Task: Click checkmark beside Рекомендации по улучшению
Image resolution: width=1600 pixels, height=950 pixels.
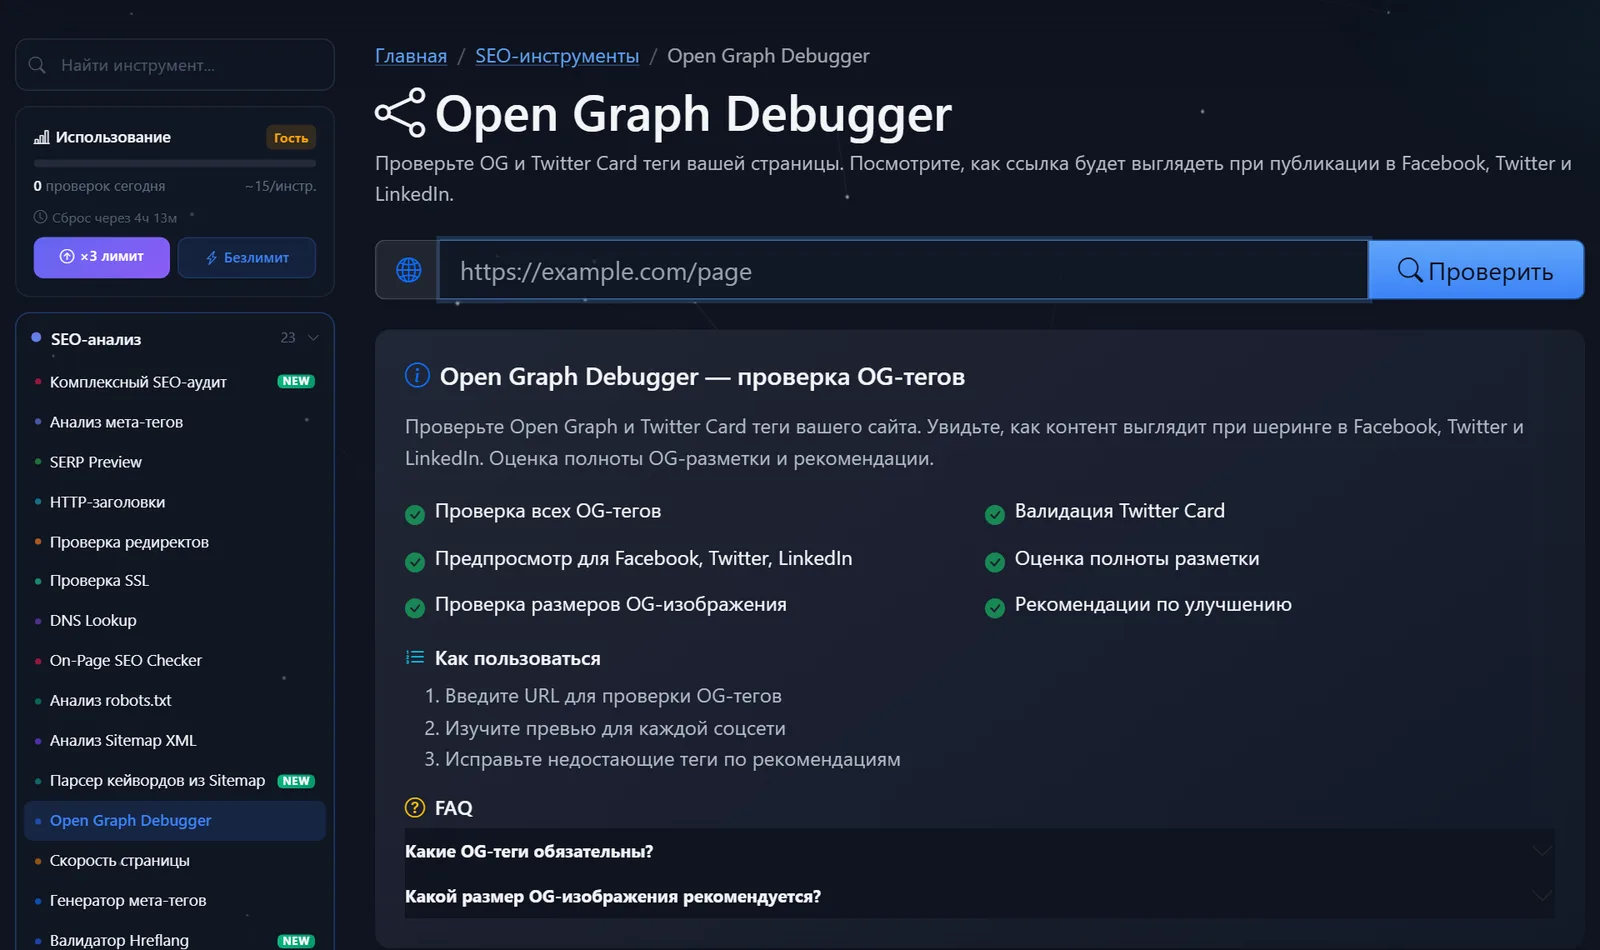Action: [995, 608]
